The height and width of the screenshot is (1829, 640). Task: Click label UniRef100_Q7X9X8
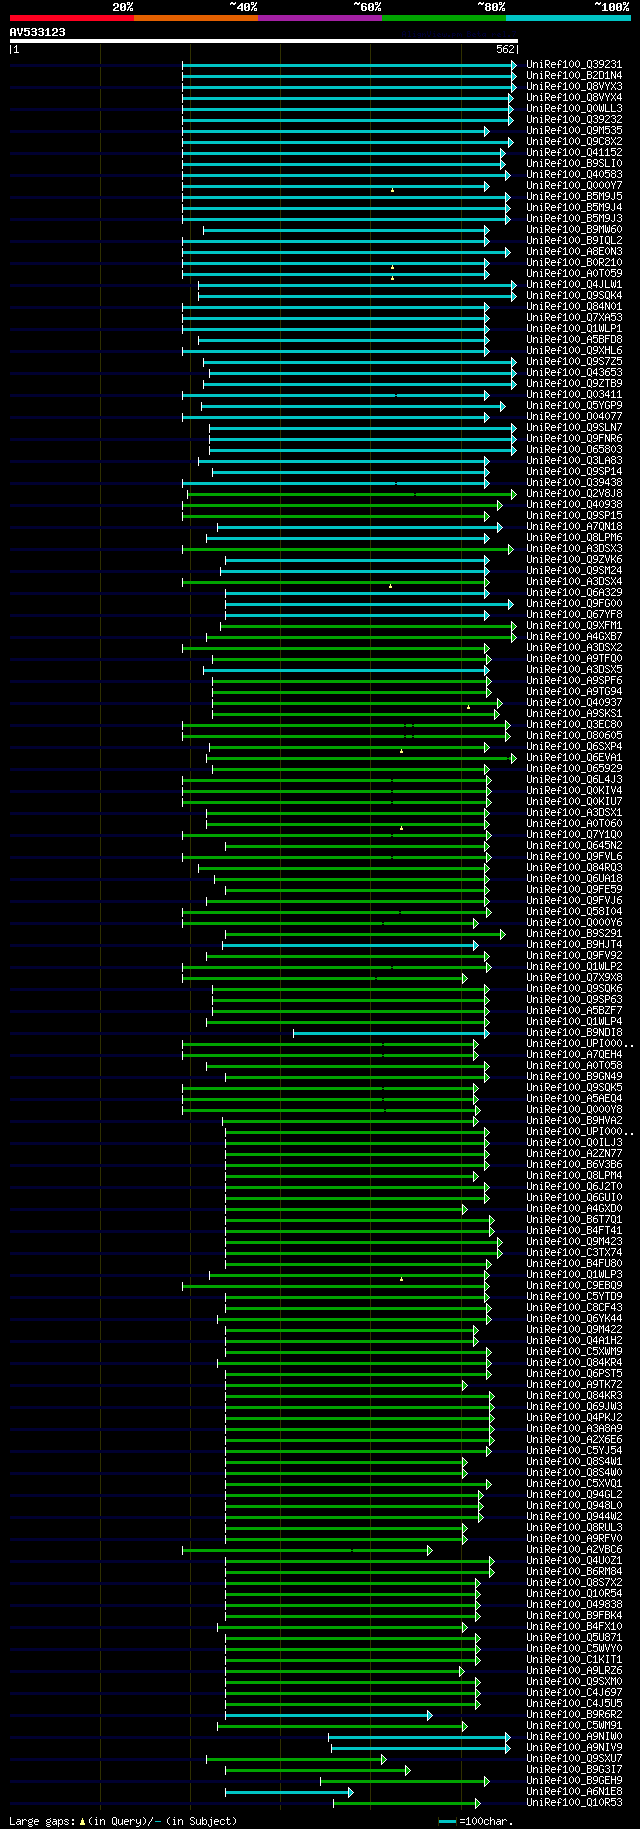pos(574,978)
